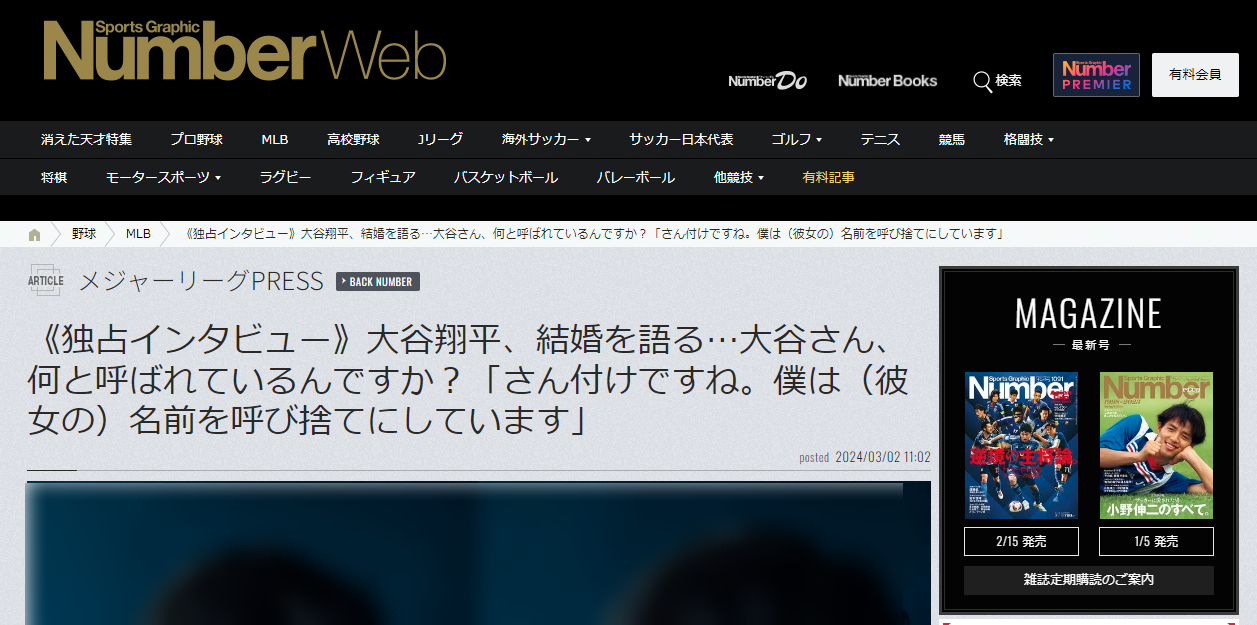Go to the 野球 breadcrumb link
The image size is (1257, 625).
coord(84,234)
